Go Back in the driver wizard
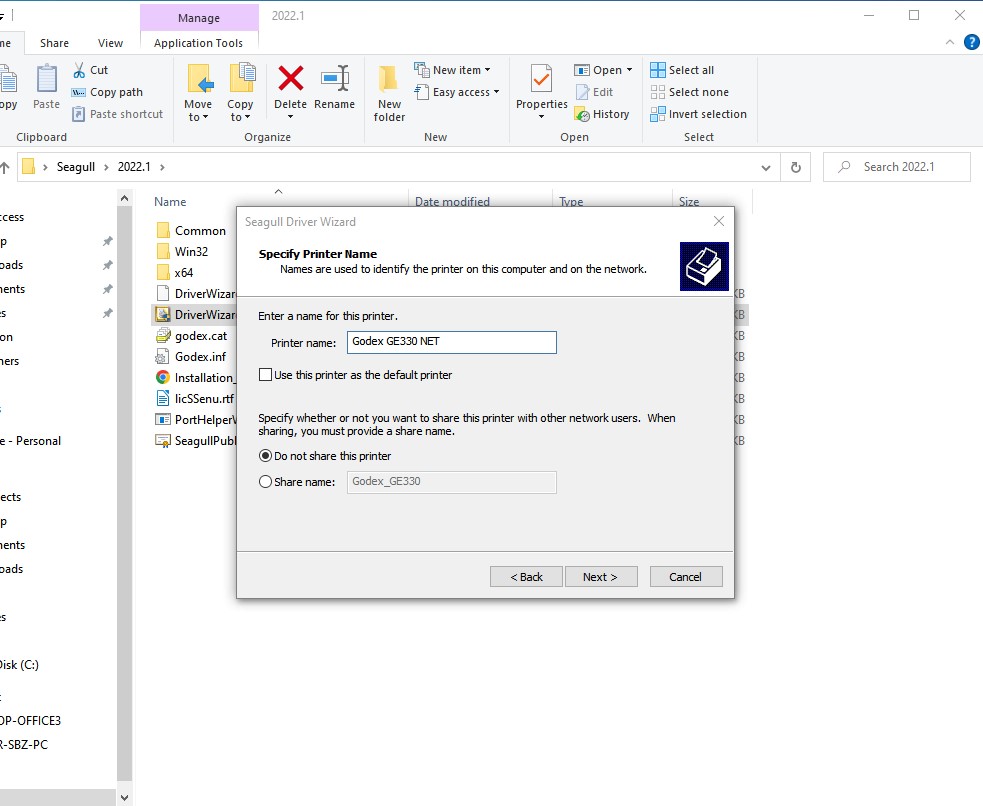 pyautogui.click(x=527, y=577)
